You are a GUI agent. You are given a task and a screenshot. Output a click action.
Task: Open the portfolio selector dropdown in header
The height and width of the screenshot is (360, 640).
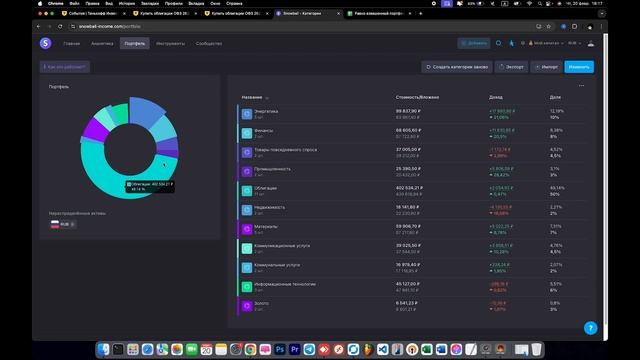coord(546,43)
